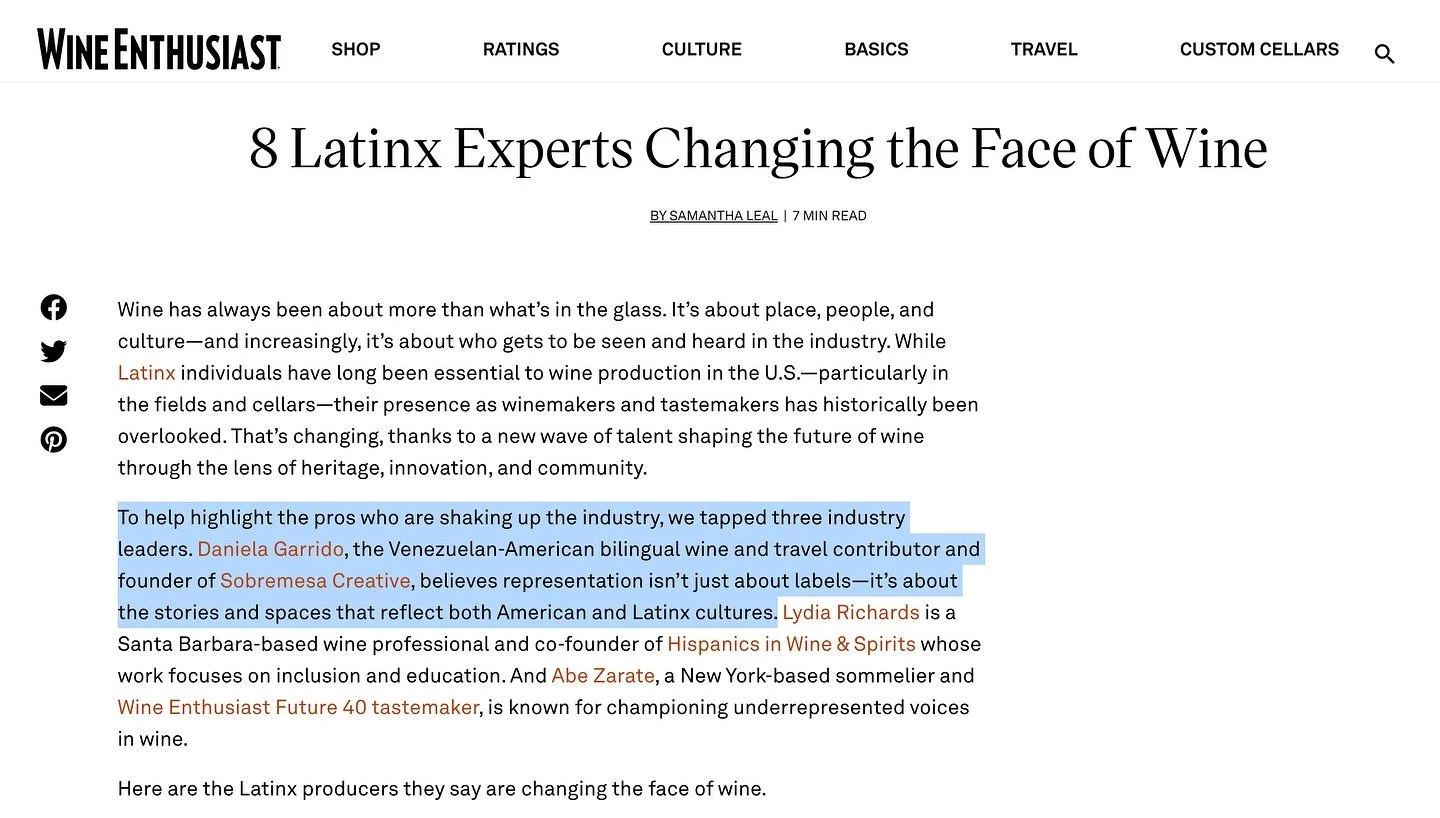Share article by email envelope icon
This screenshot has height=818, width=1440.
(x=54, y=395)
